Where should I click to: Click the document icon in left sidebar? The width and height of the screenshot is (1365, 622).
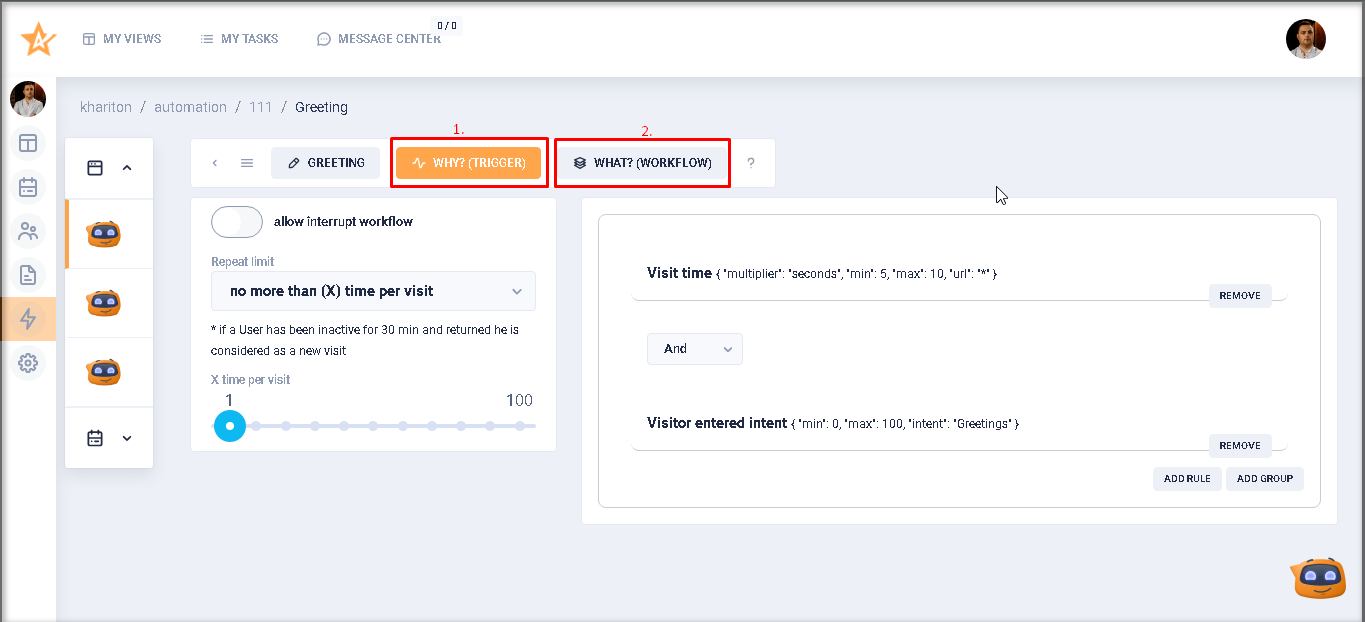click(28, 275)
